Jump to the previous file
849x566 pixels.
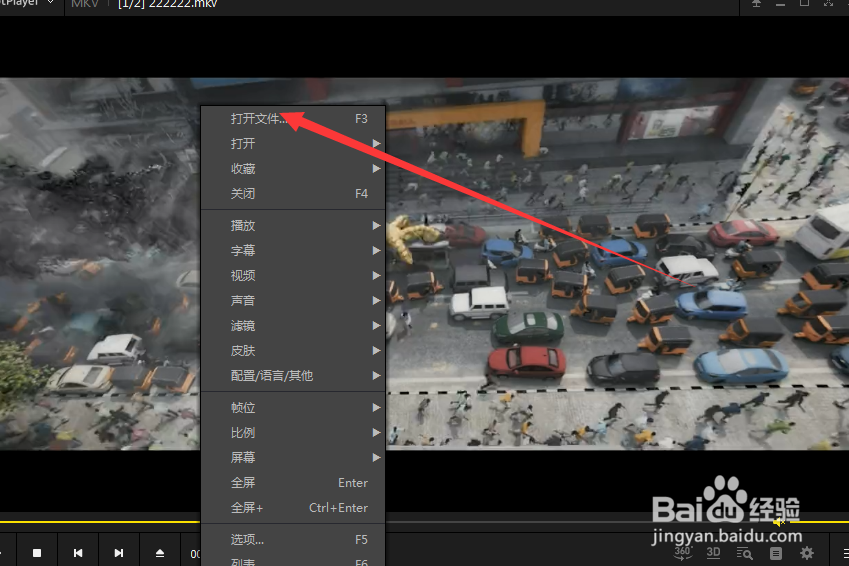coord(78,552)
